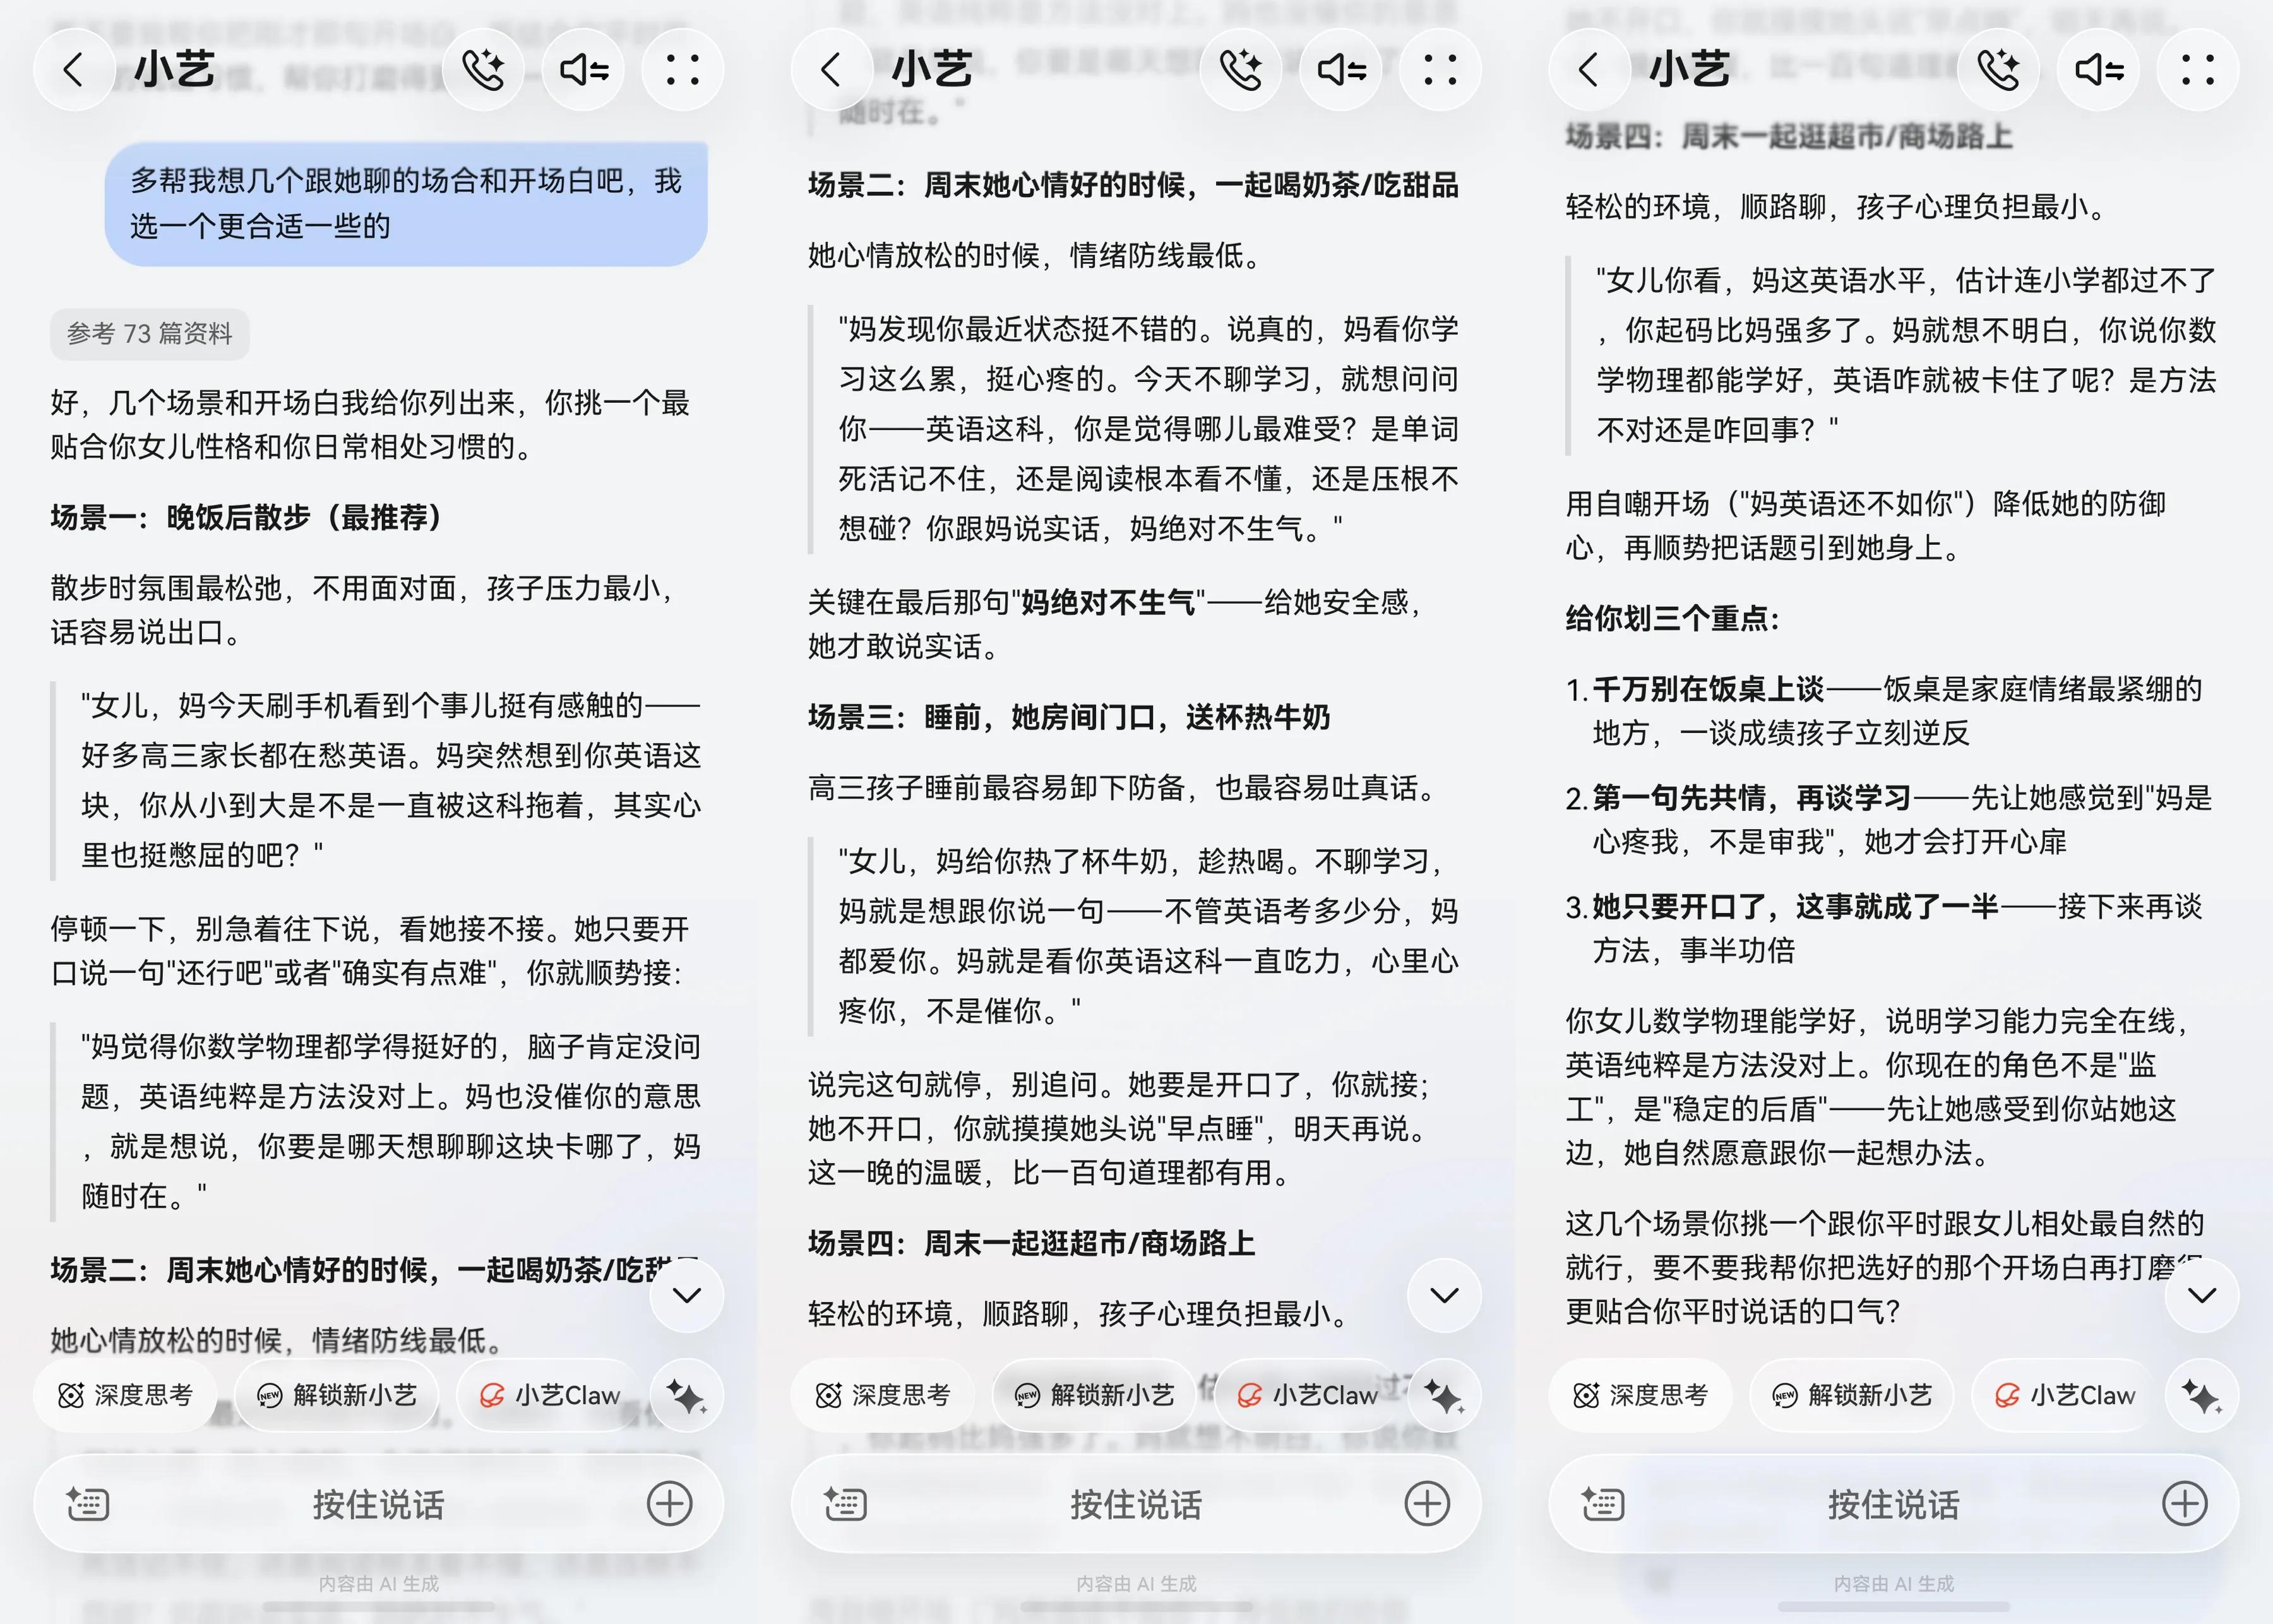Tap 场景四 heading in middle screen

1031,1243
